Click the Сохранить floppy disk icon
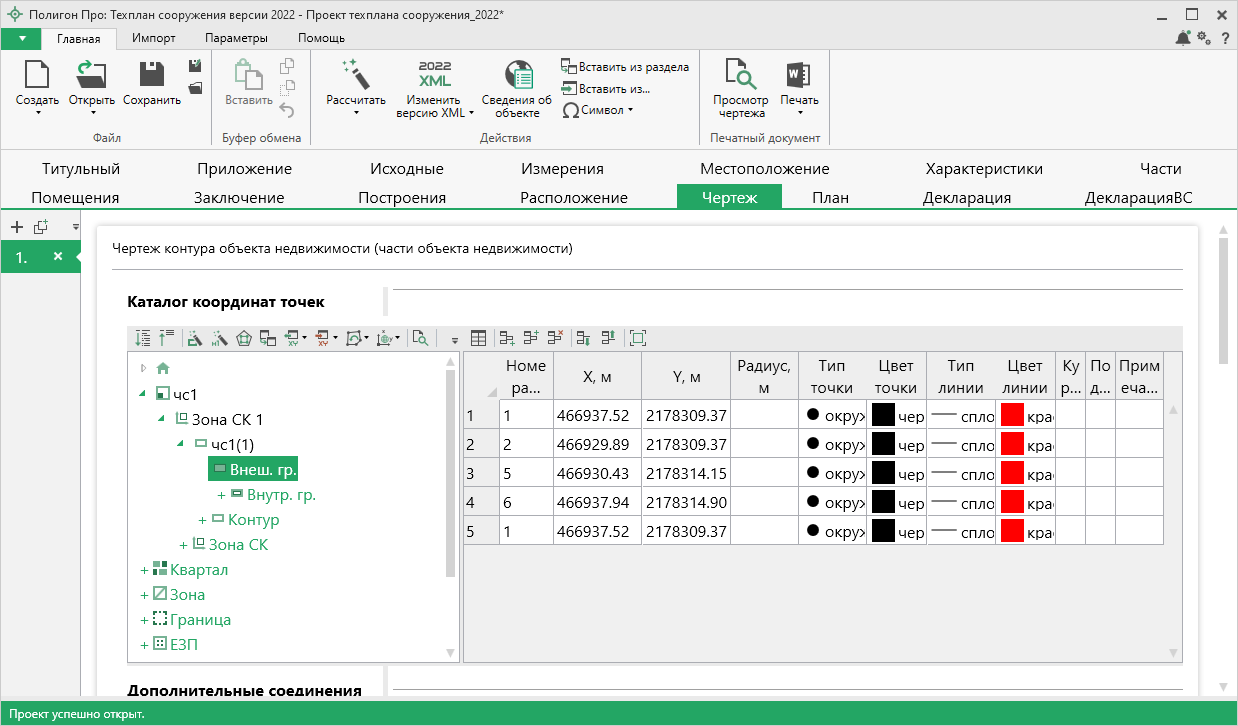This screenshot has width=1238, height=726. click(x=152, y=74)
